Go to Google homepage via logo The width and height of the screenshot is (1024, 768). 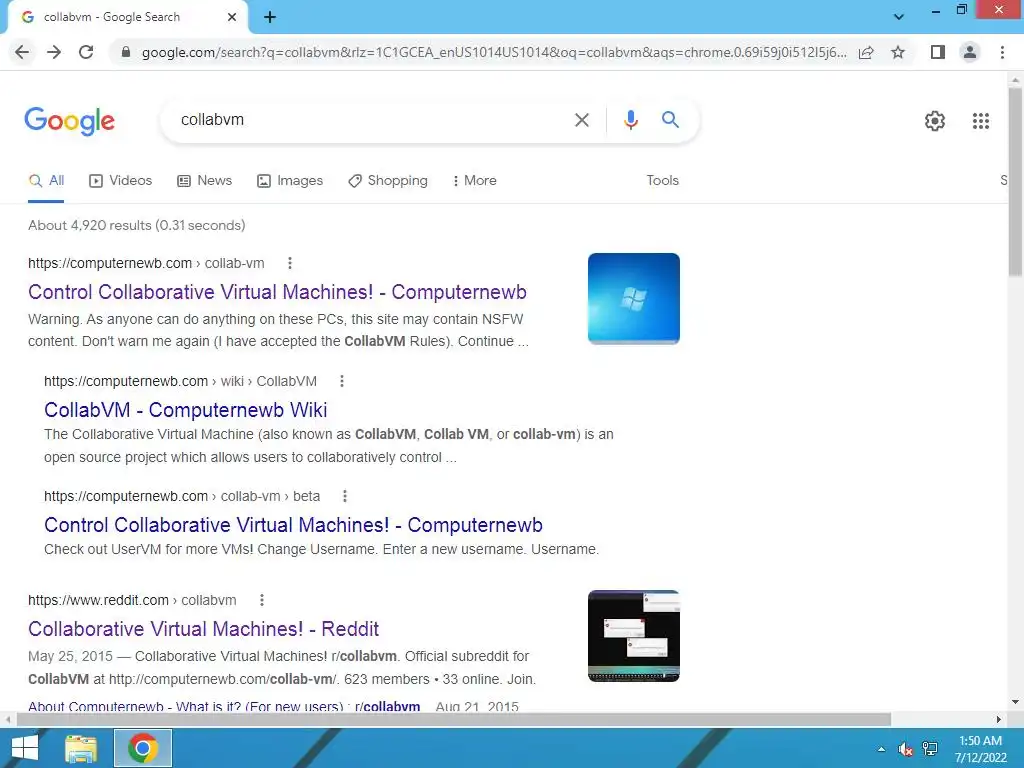[70, 121]
